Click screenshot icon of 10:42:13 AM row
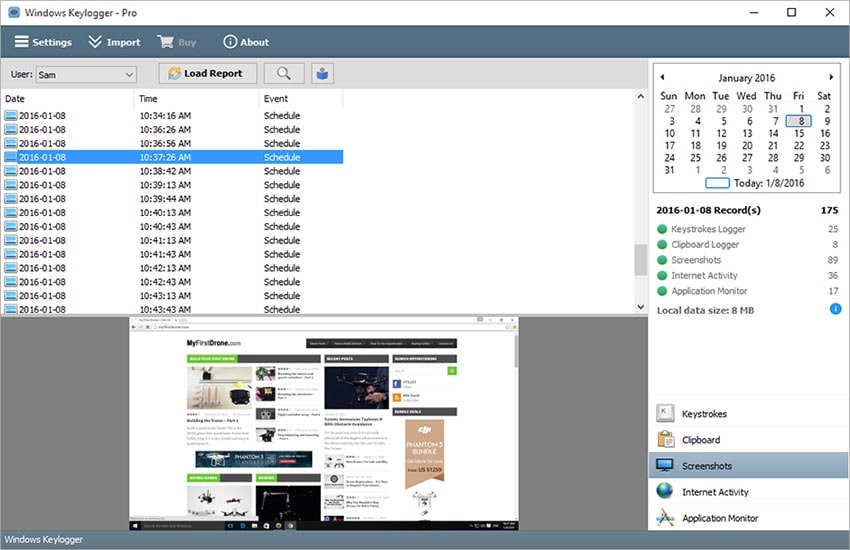The width and height of the screenshot is (850, 550). click(x=10, y=268)
